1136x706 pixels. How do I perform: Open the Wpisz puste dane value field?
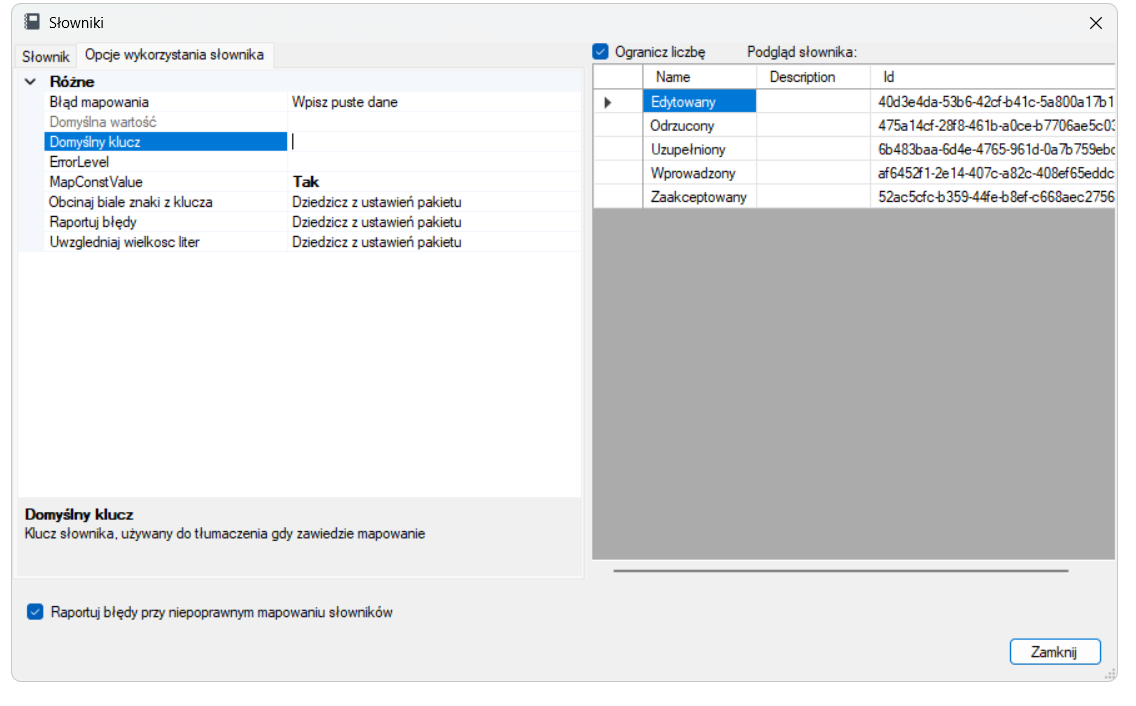tap(434, 102)
